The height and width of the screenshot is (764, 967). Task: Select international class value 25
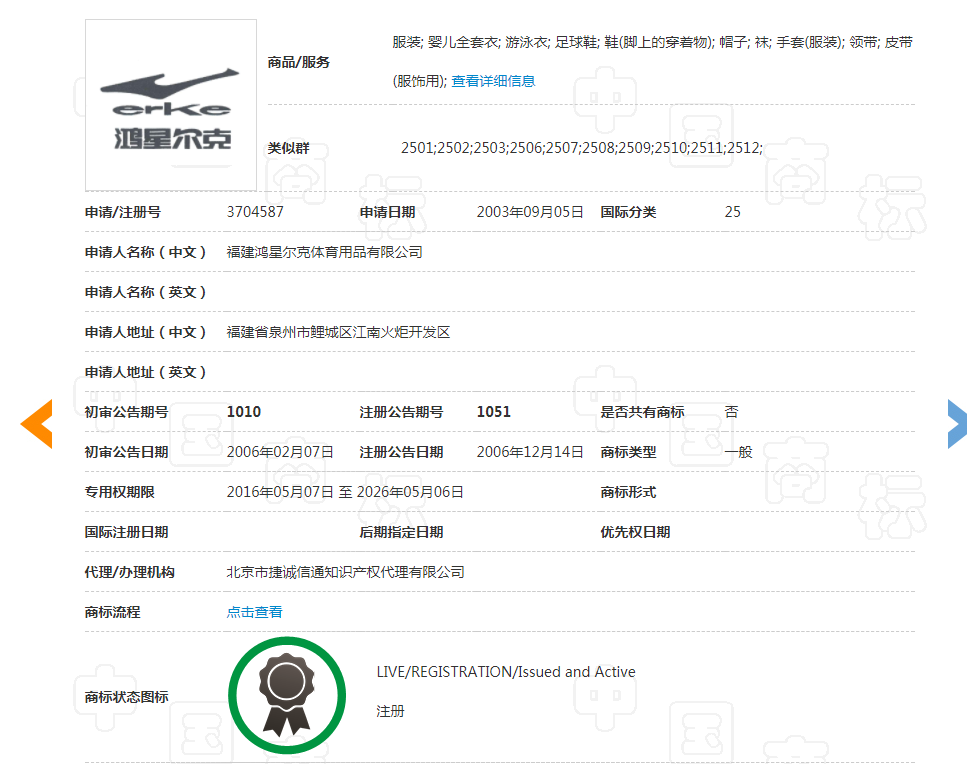(x=732, y=212)
